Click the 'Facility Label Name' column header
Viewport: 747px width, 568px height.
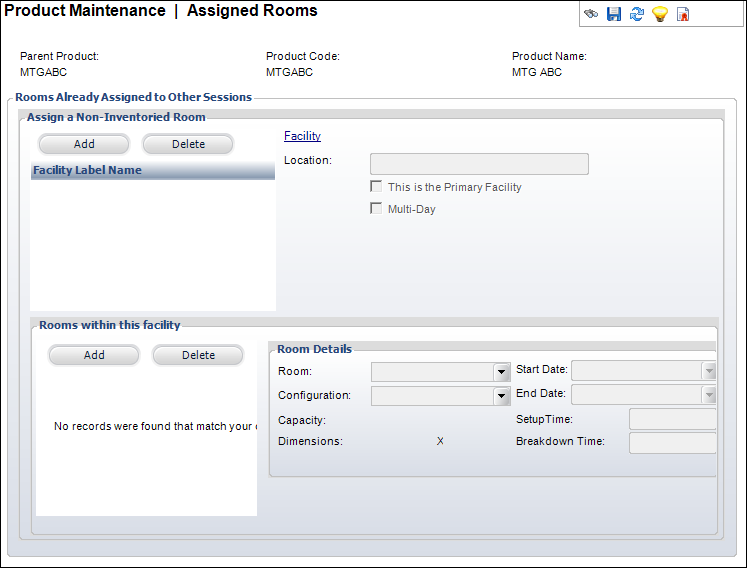tap(152, 170)
